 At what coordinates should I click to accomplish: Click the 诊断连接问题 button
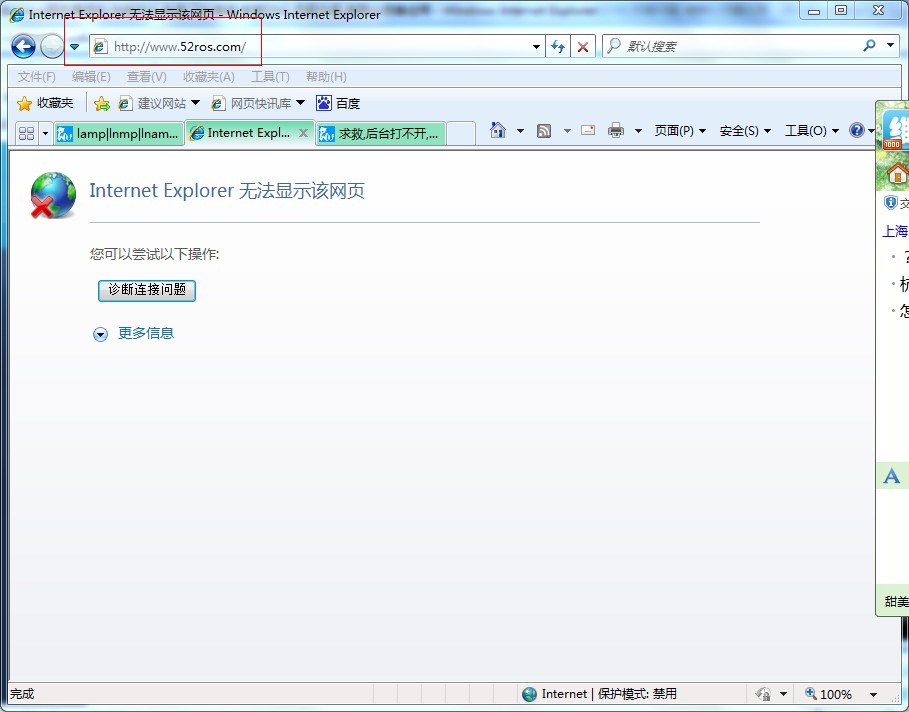click(x=147, y=290)
